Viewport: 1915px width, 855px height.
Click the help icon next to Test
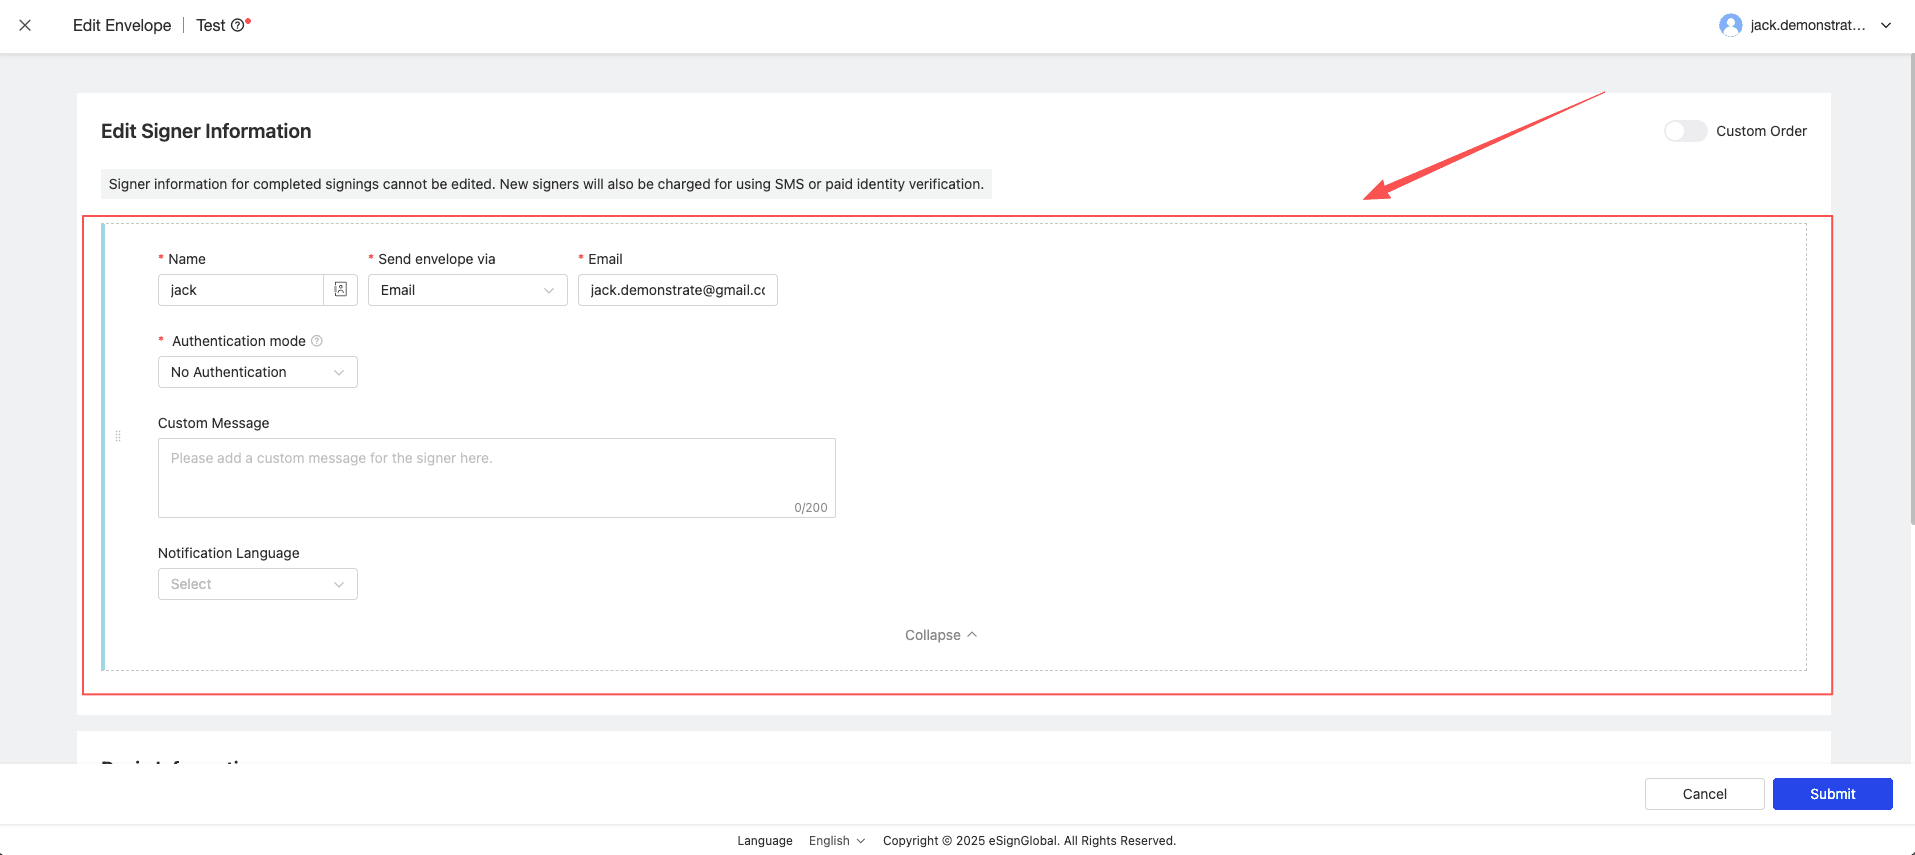pyautogui.click(x=237, y=26)
